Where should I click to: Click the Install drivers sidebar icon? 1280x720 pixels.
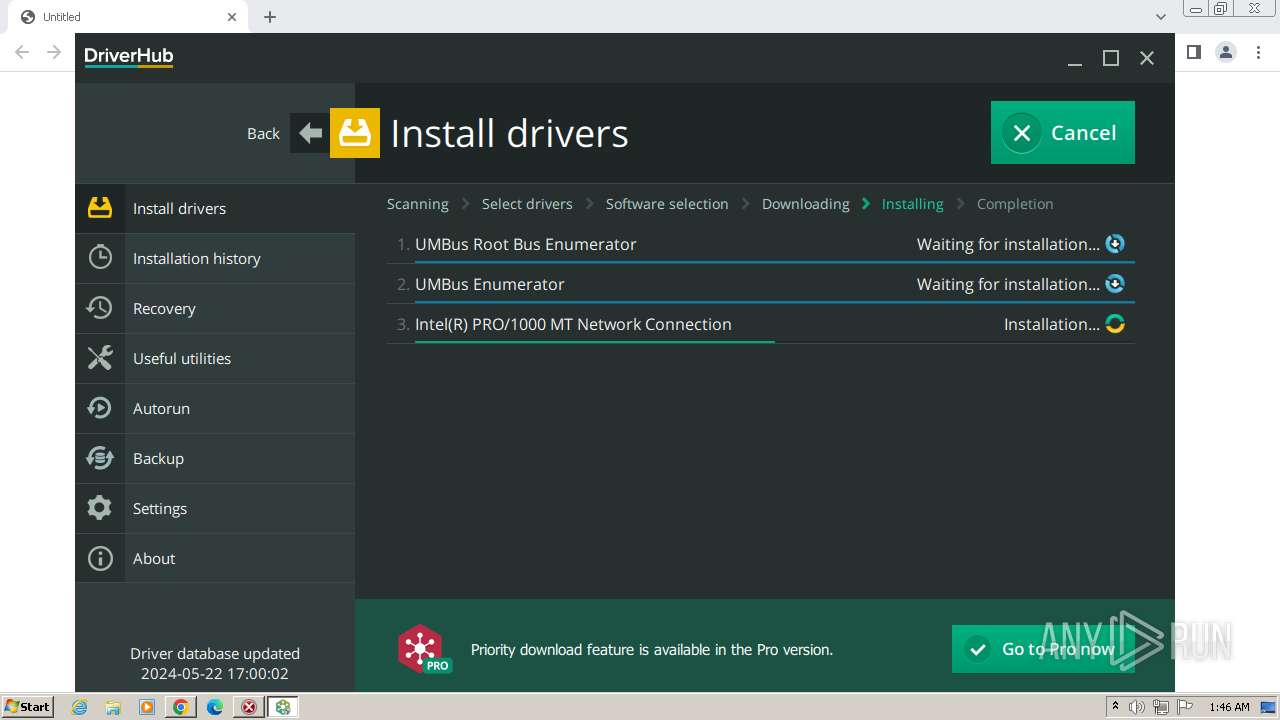pos(100,208)
